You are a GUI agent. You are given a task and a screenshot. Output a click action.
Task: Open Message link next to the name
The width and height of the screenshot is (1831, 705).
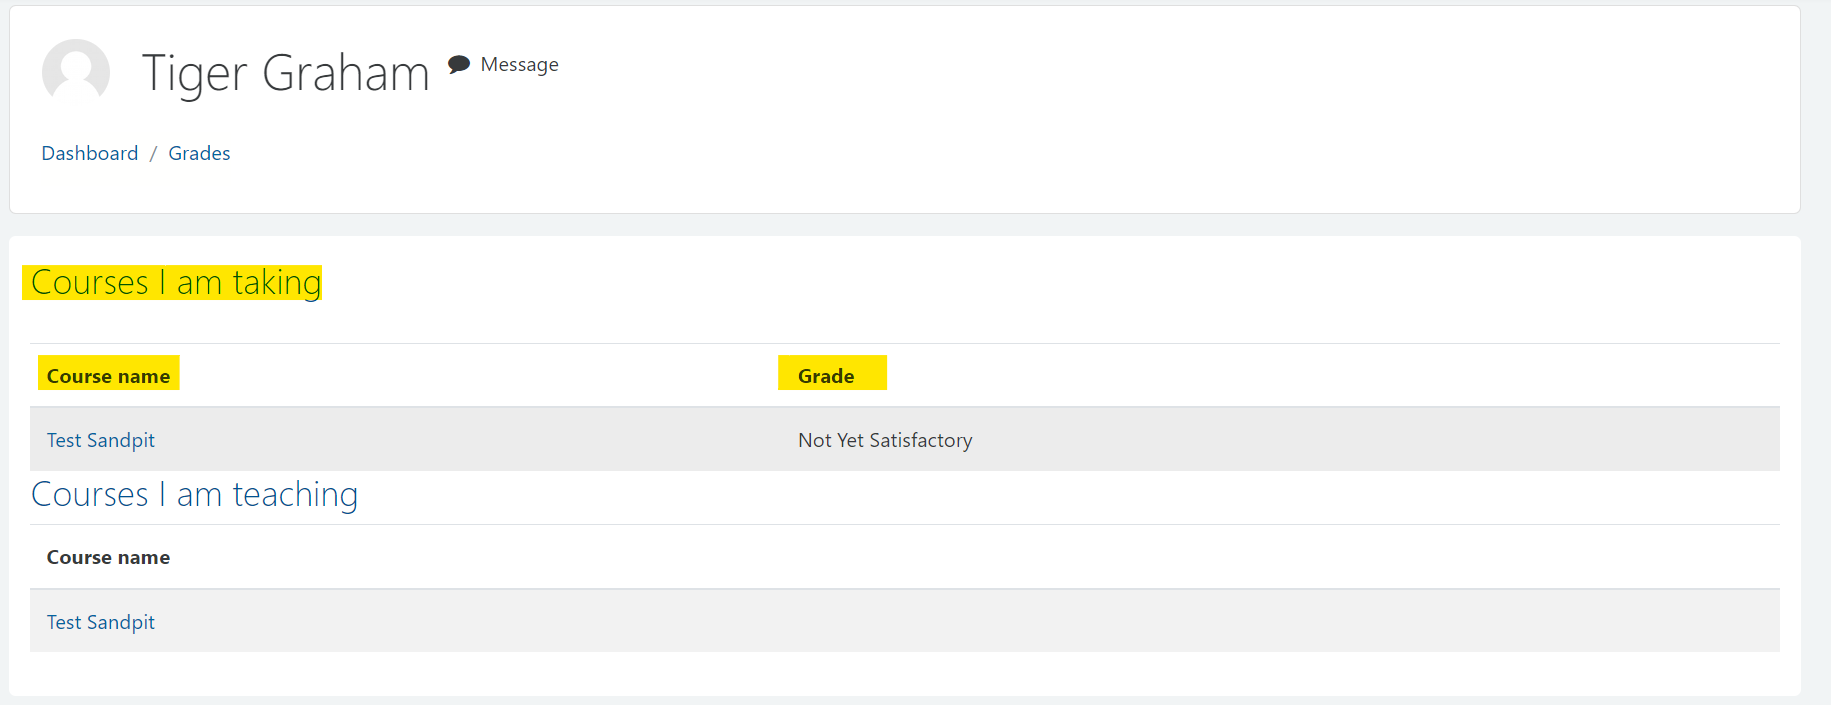(x=519, y=65)
